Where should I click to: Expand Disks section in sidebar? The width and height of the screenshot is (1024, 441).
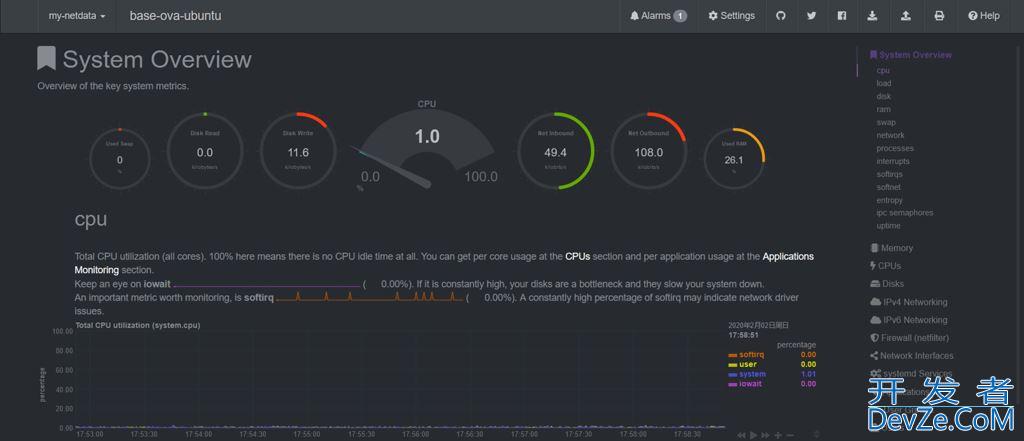888,284
